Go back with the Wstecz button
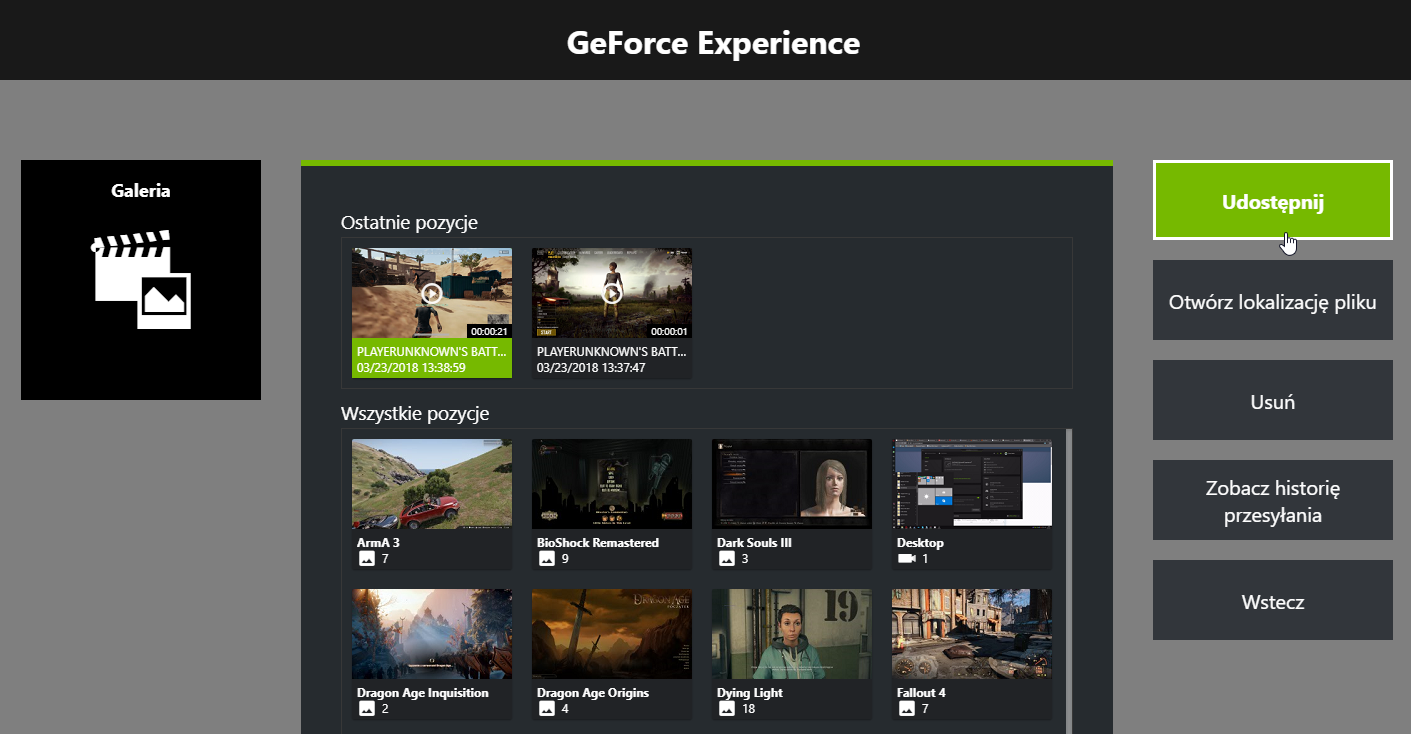This screenshot has width=1411, height=734. 1272,600
